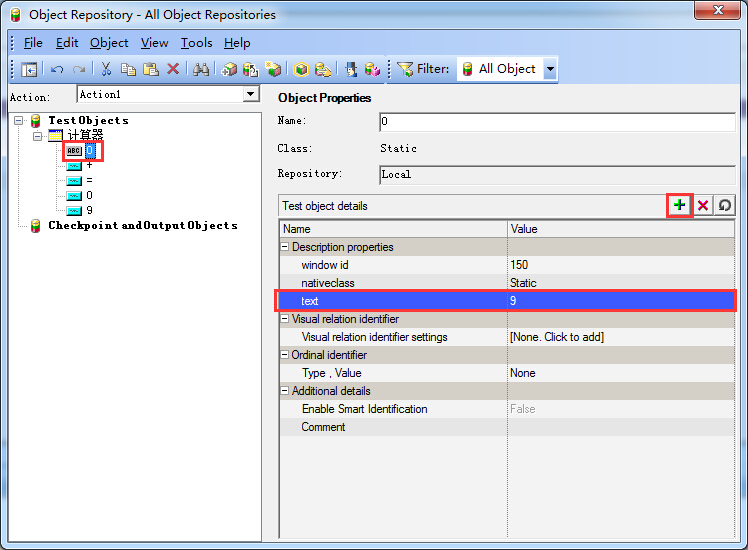Open Find and Replace binoculars icon
Viewport: 748px width, 550px height.
[201, 70]
